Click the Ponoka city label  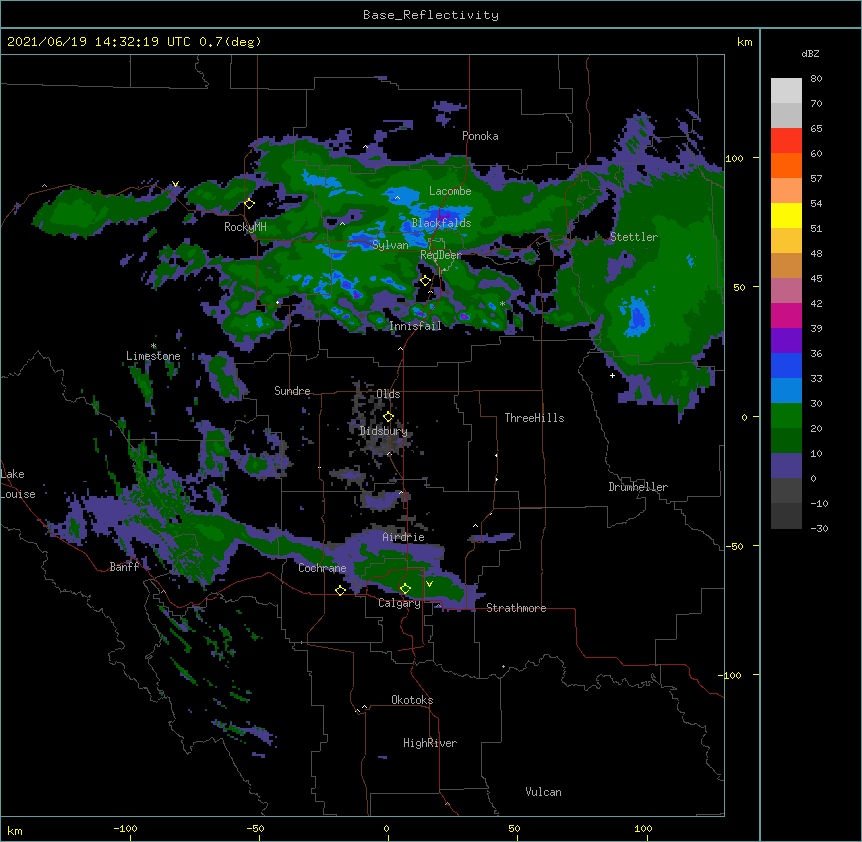[x=480, y=136]
